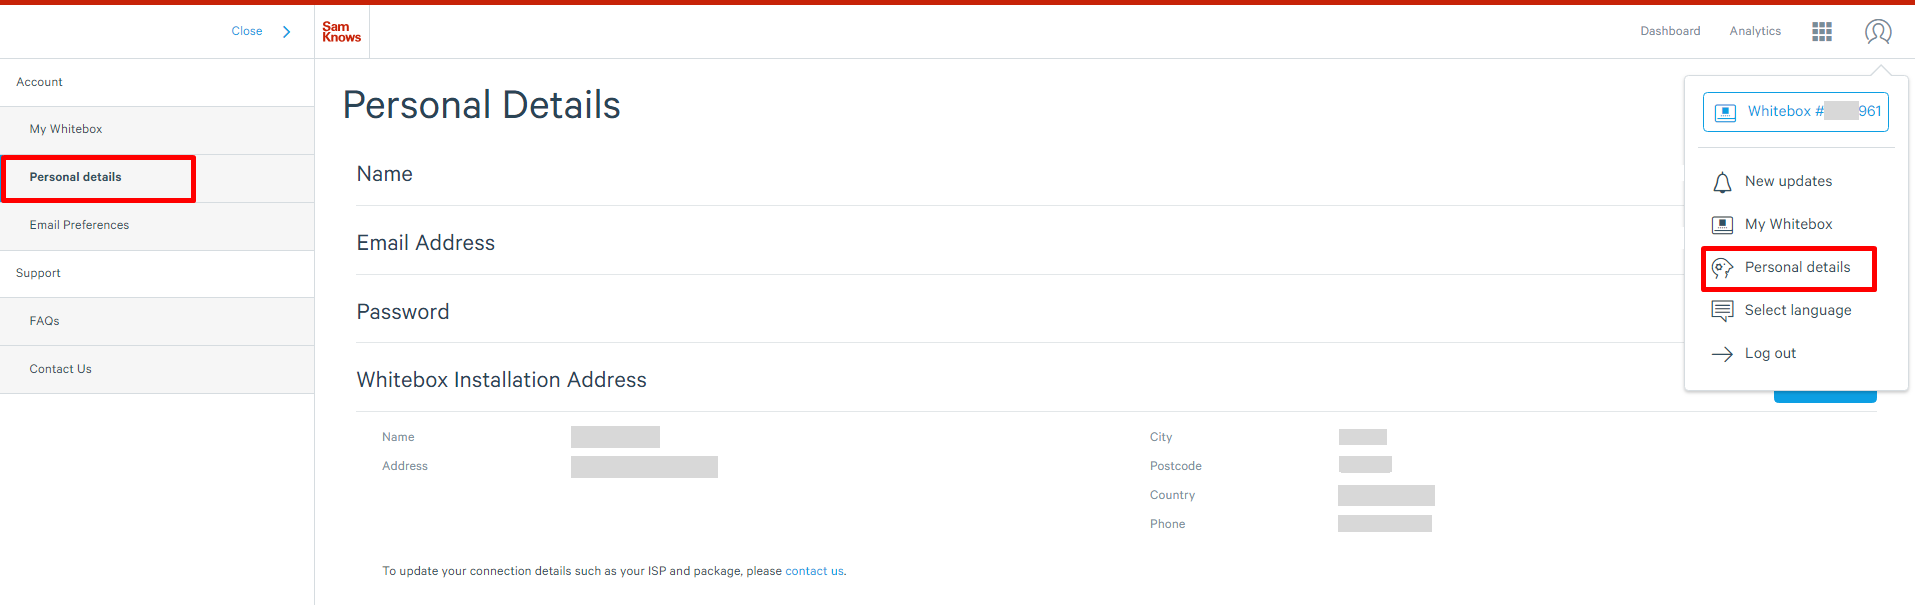Viewport: 1915px width, 605px height.
Task: Click the My Whitebox device icon in dropdown
Action: click(1722, 225)
